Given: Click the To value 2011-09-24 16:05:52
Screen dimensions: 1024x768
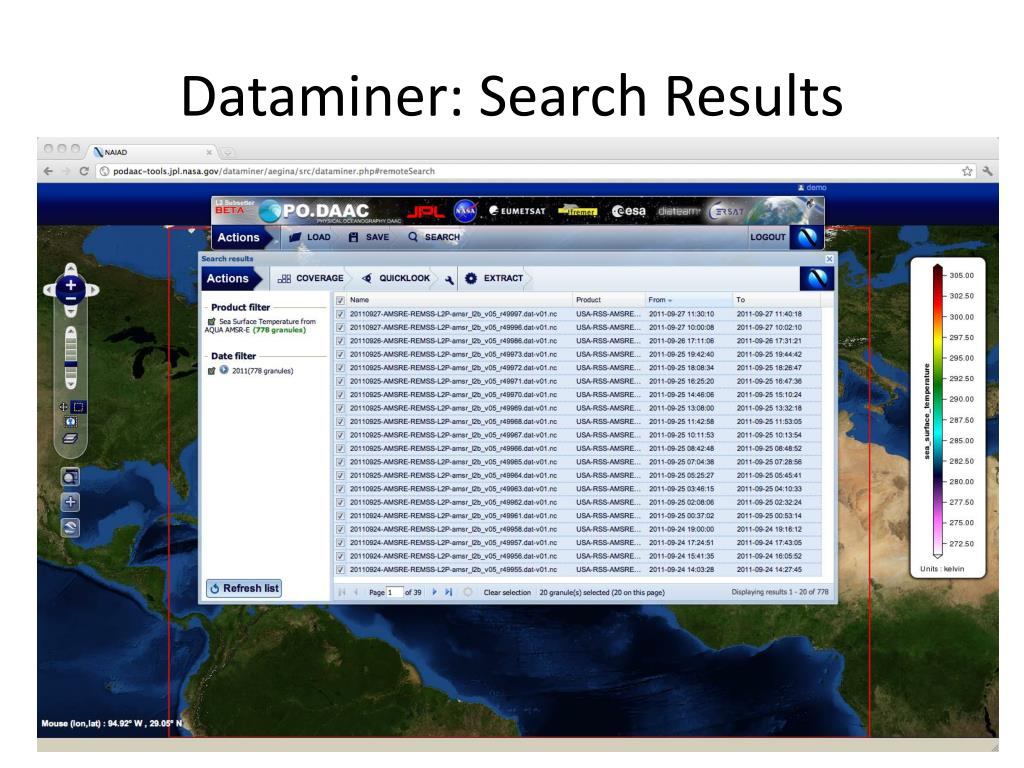Looking at the screenshot, I should click(769, 556).
